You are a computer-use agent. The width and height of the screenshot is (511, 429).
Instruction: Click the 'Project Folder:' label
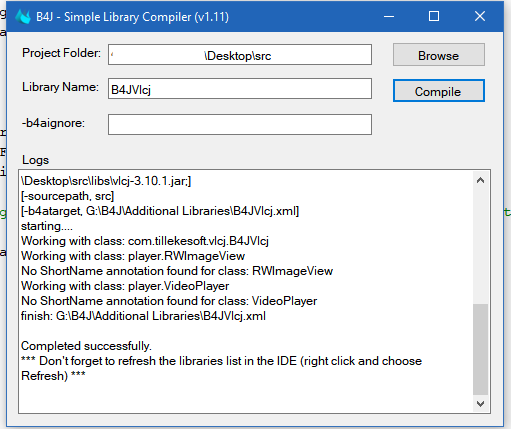tap(61, 53)
